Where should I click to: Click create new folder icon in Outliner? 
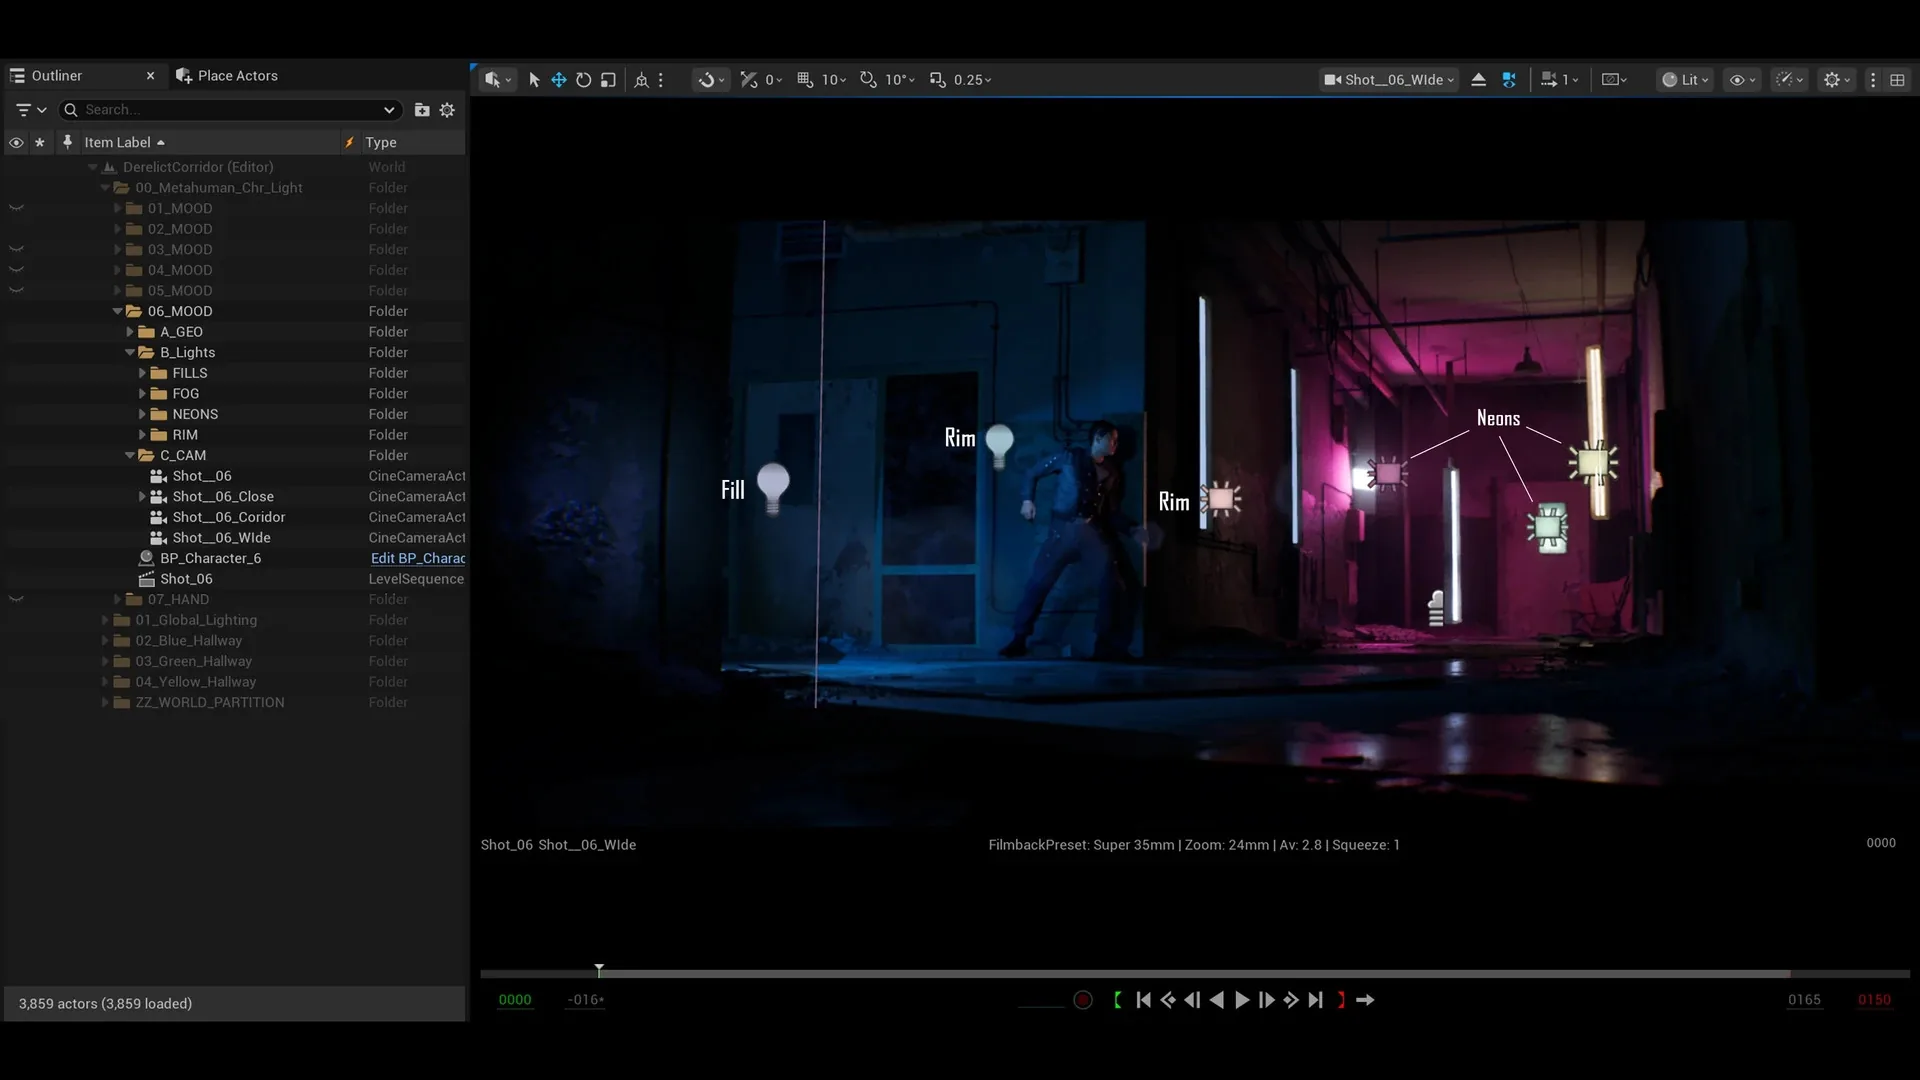click(422, 110)
